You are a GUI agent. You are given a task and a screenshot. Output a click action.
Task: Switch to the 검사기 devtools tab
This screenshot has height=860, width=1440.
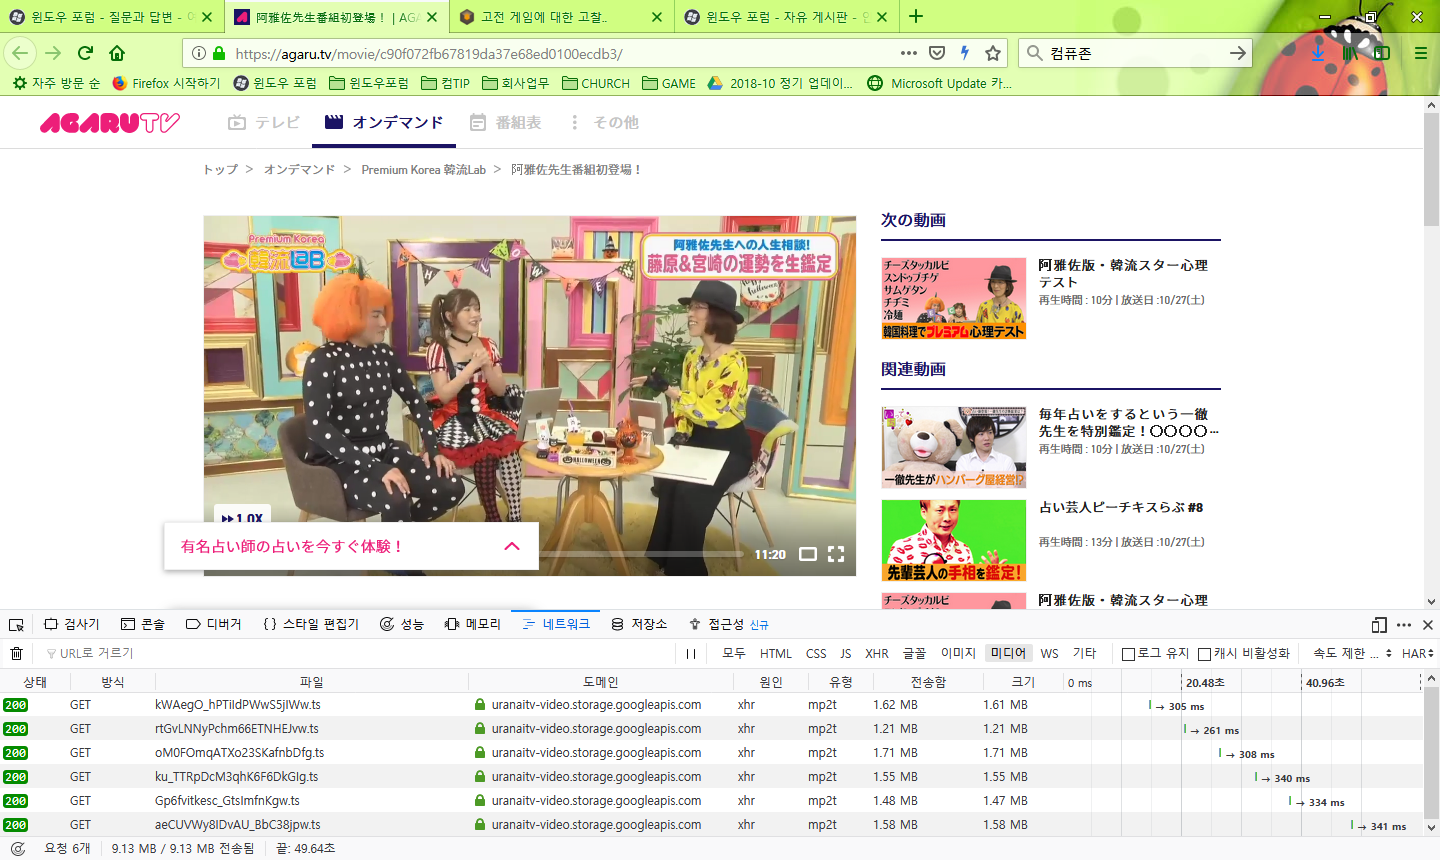pos(71,624)
